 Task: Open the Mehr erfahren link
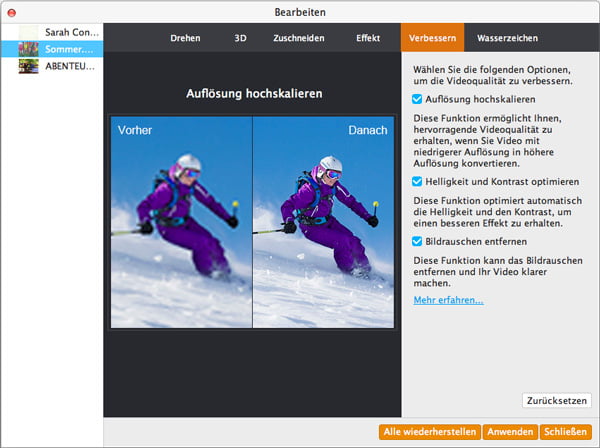point(448,300)
